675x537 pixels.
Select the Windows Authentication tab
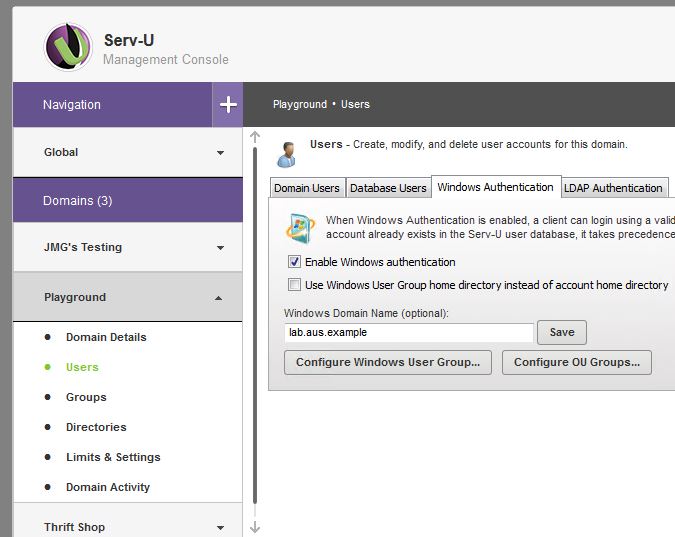(x=495, y=187)
